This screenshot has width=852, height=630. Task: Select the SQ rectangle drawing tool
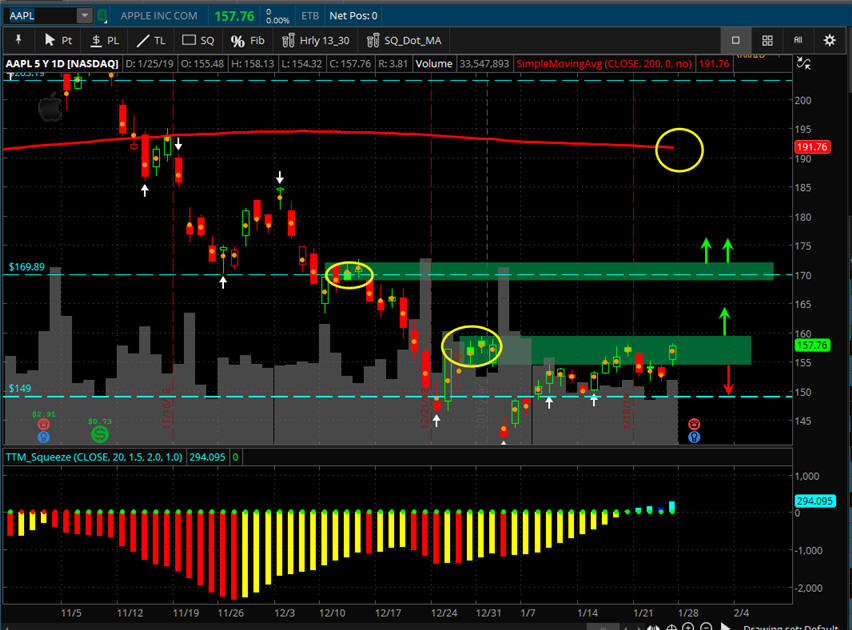pos(198,41)
